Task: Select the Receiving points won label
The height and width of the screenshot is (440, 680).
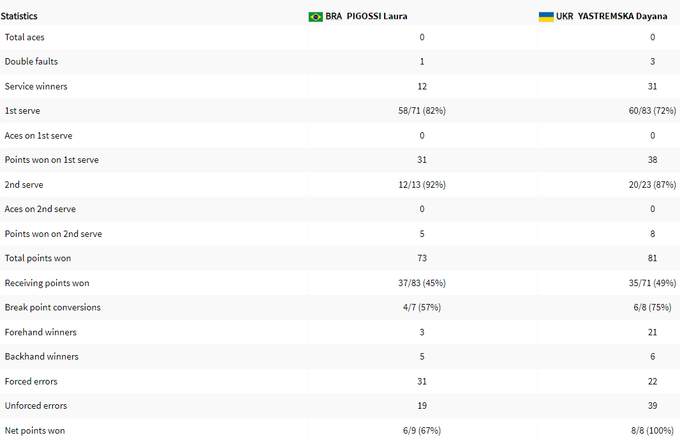Action: [x=47, y=283]
